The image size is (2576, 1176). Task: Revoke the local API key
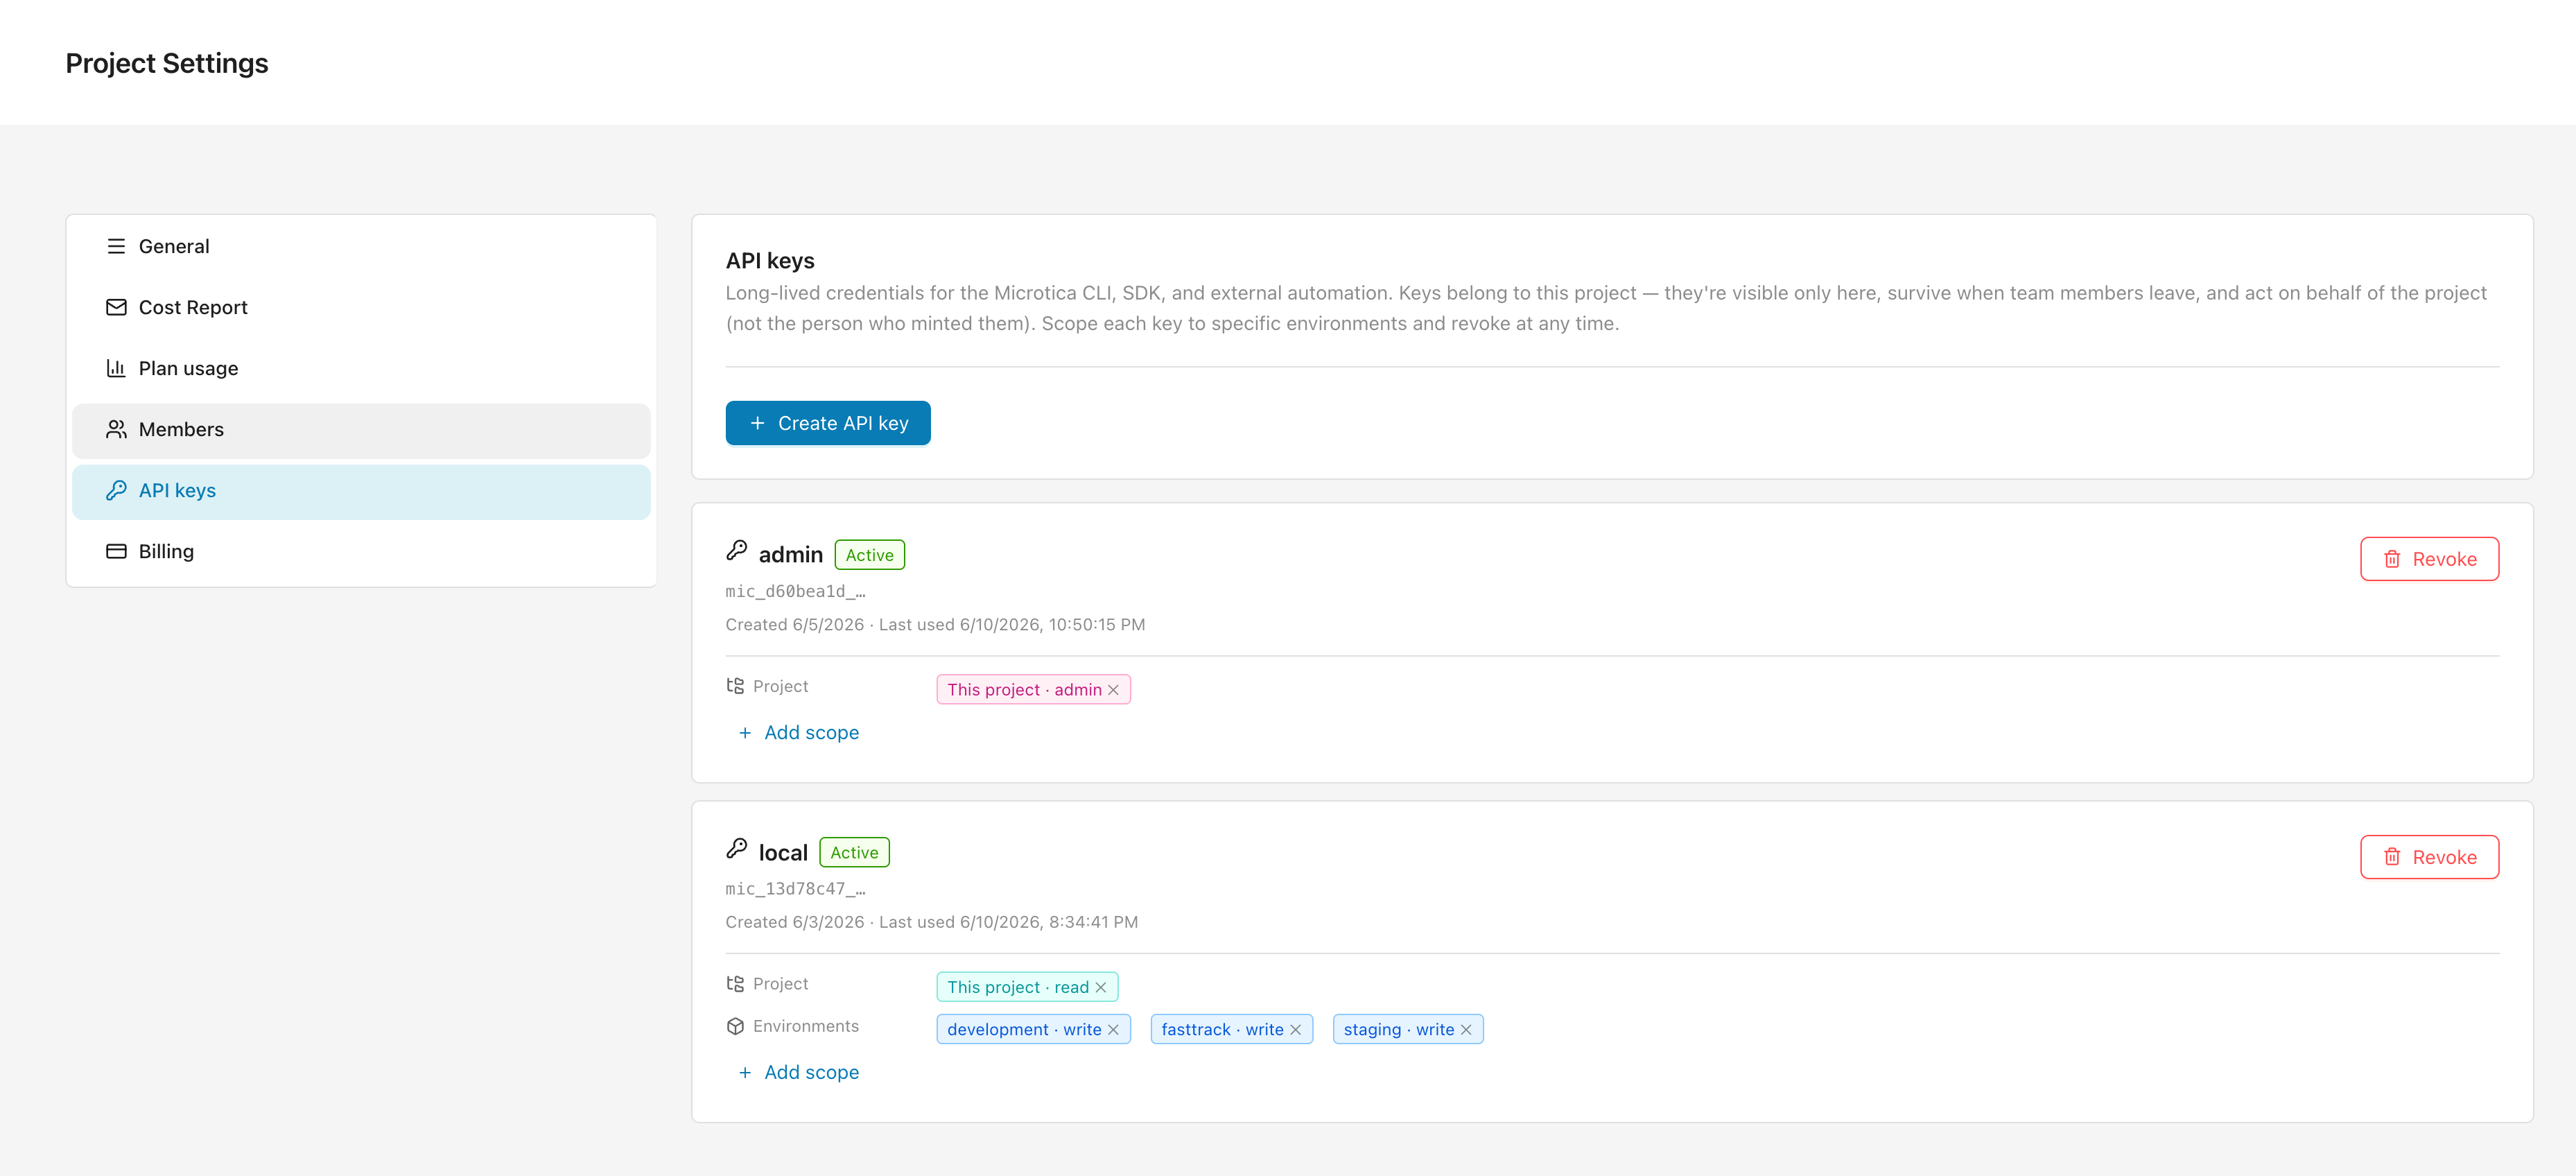(x=2429, y=857)
